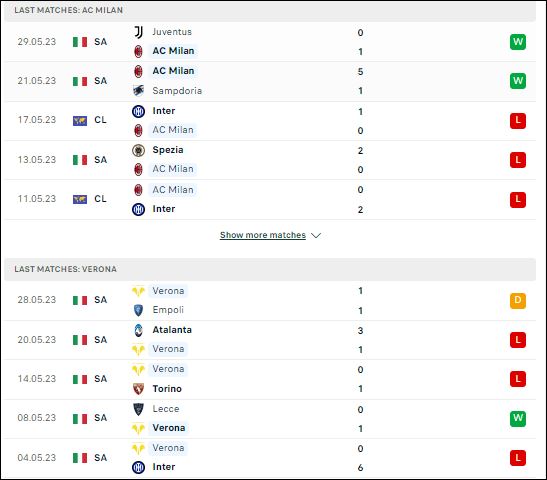This screenshot has width=547, height=480.
Task: Click the Spezia club crest icon
Action: coord(138,150)
